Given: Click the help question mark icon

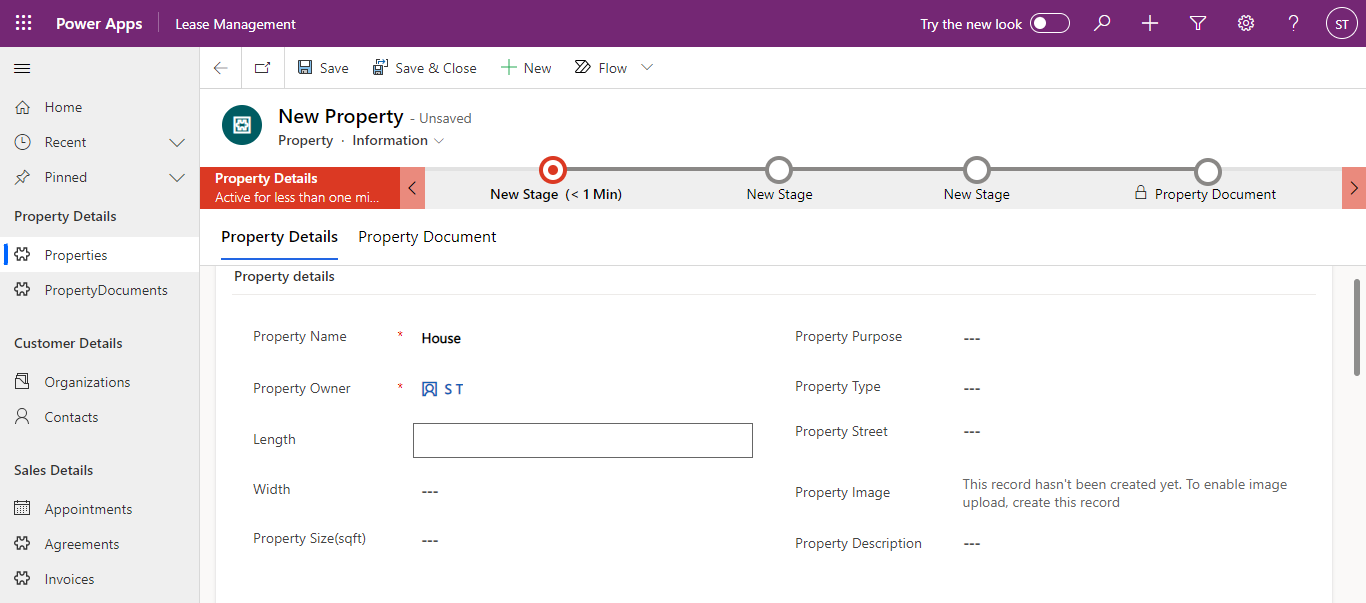Looking at the screenshot, I should click(1294, 23).
